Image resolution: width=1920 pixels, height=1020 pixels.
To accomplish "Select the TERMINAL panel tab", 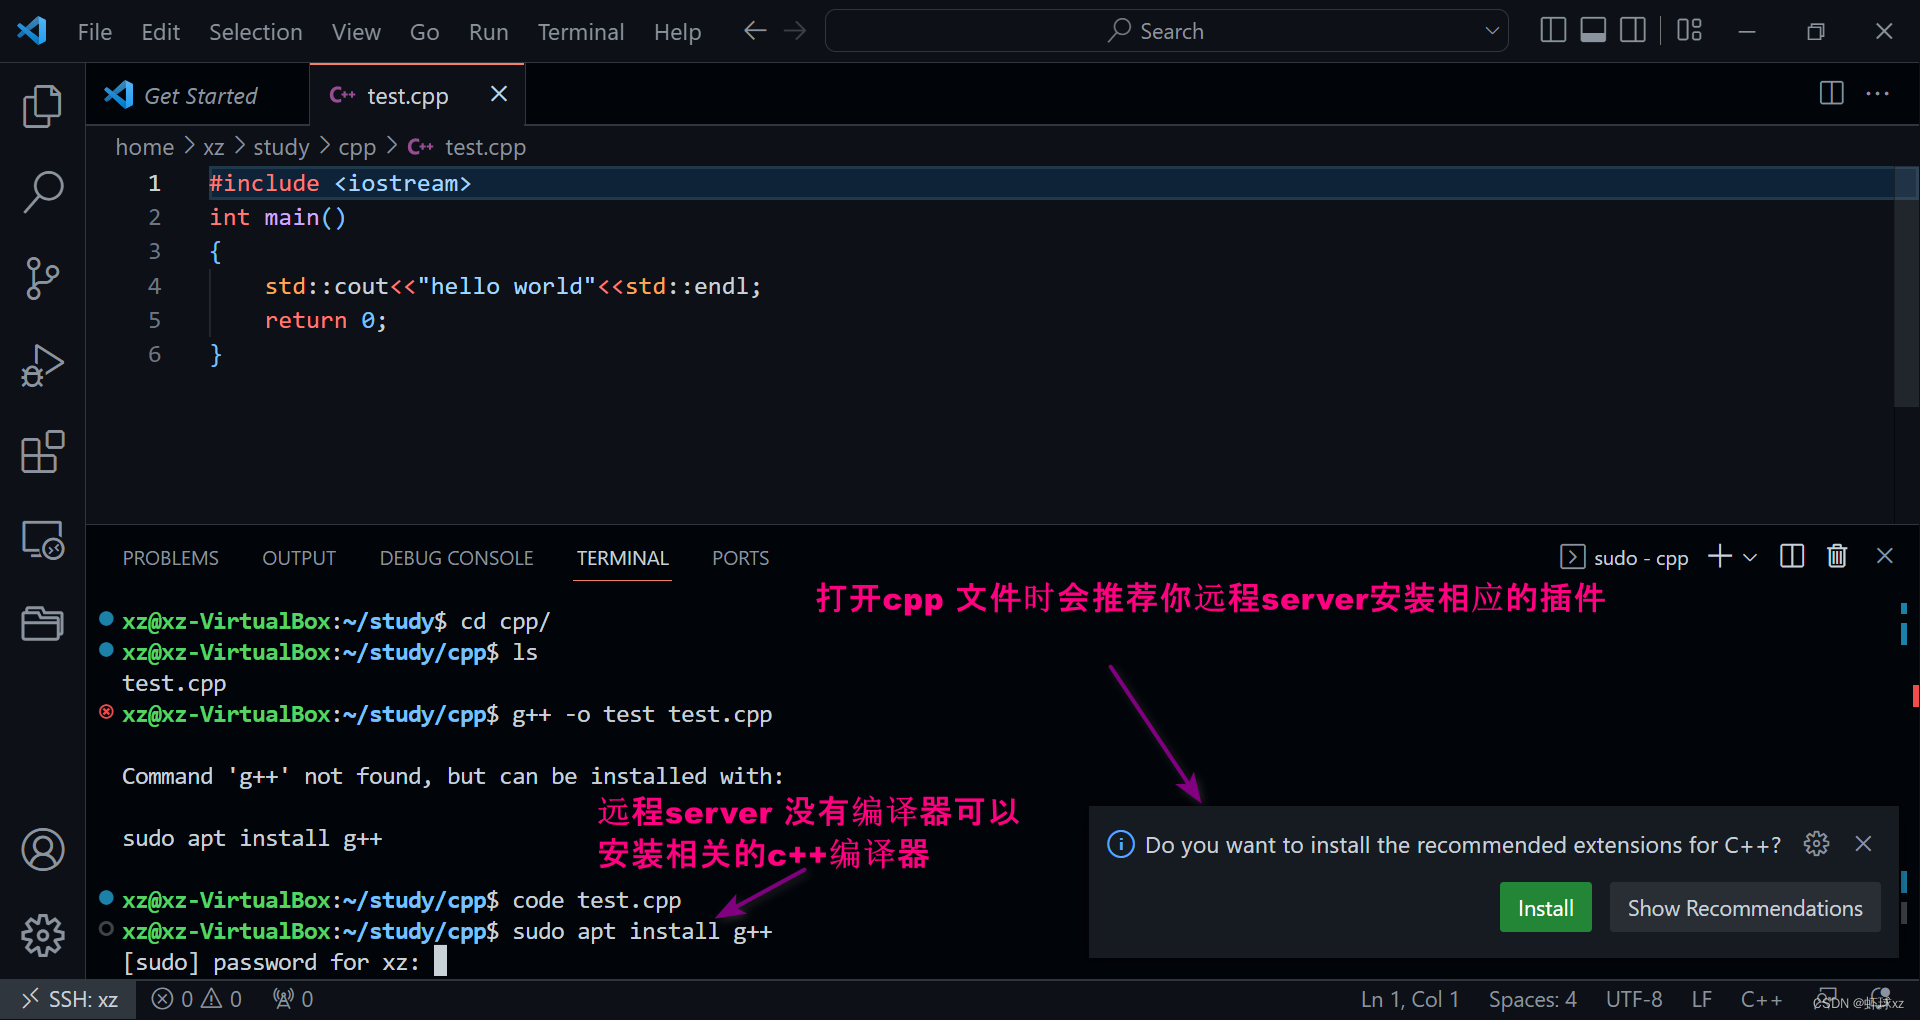I will 622,558.
